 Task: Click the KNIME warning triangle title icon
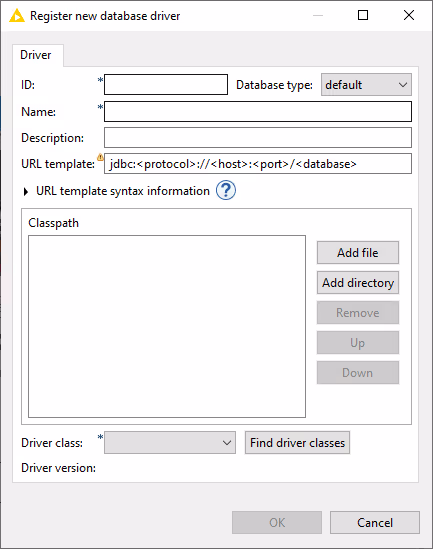[x=17, y=16]
